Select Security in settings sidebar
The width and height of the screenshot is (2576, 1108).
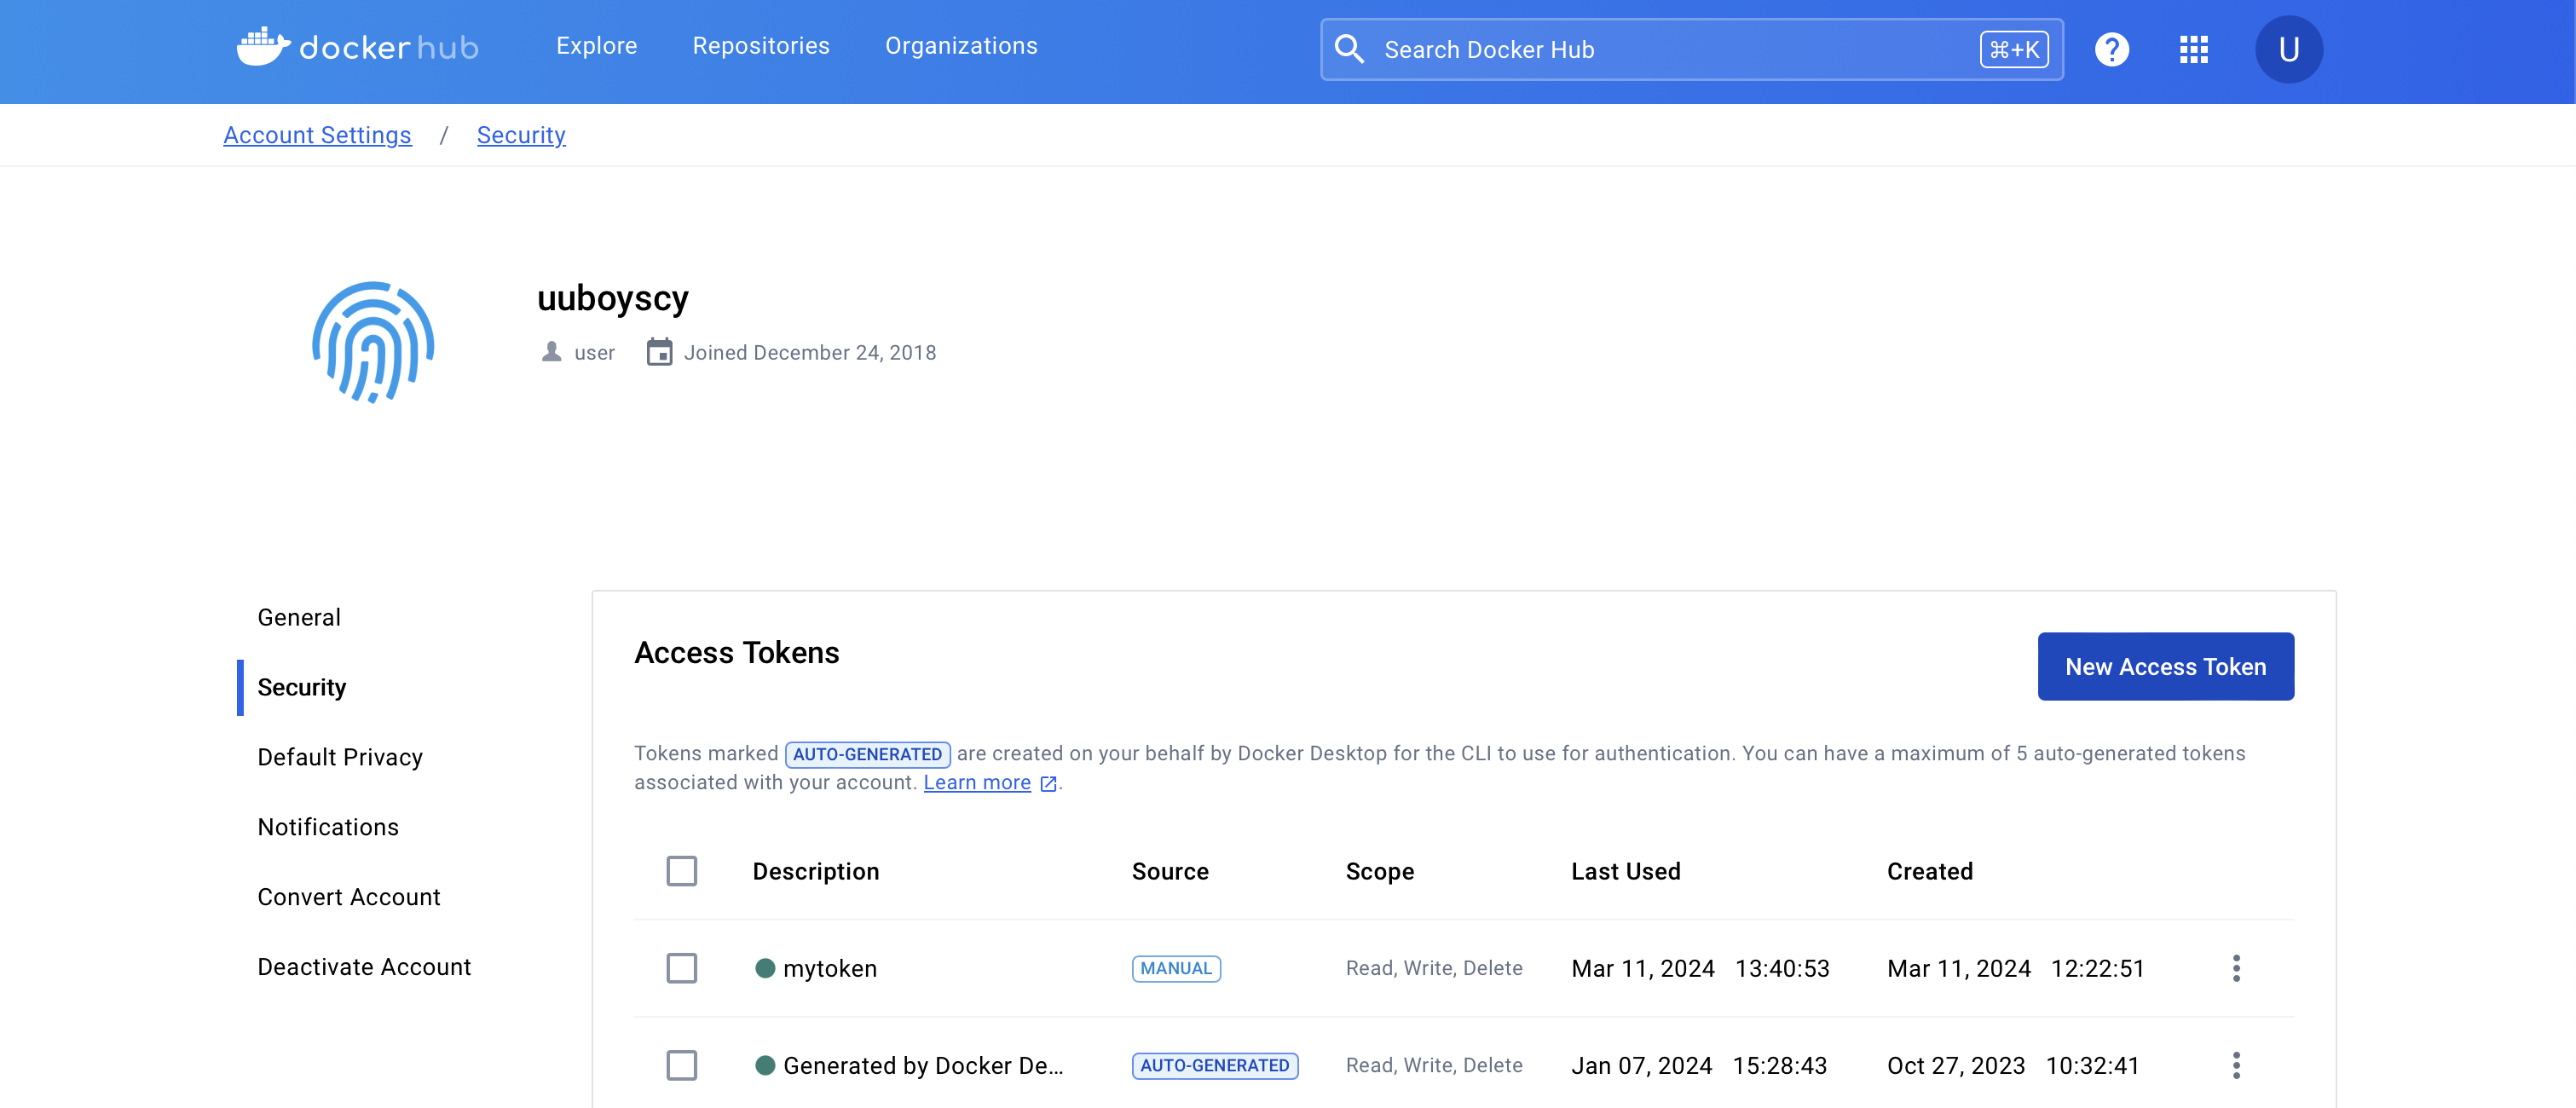click(301, 688)
